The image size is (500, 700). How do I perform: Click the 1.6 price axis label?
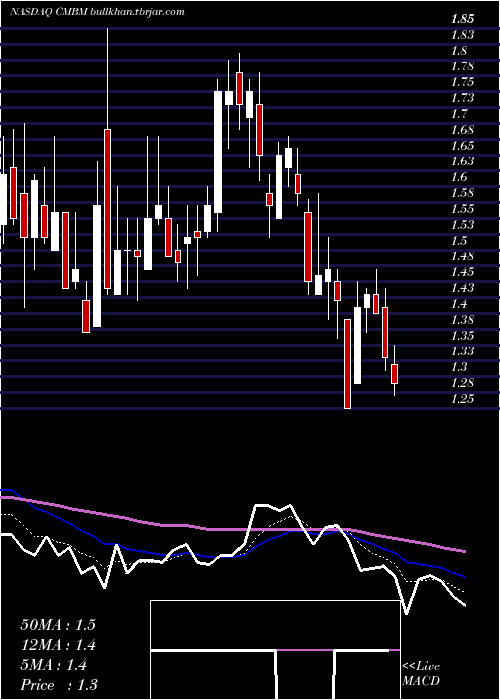[x=459, y=177]
